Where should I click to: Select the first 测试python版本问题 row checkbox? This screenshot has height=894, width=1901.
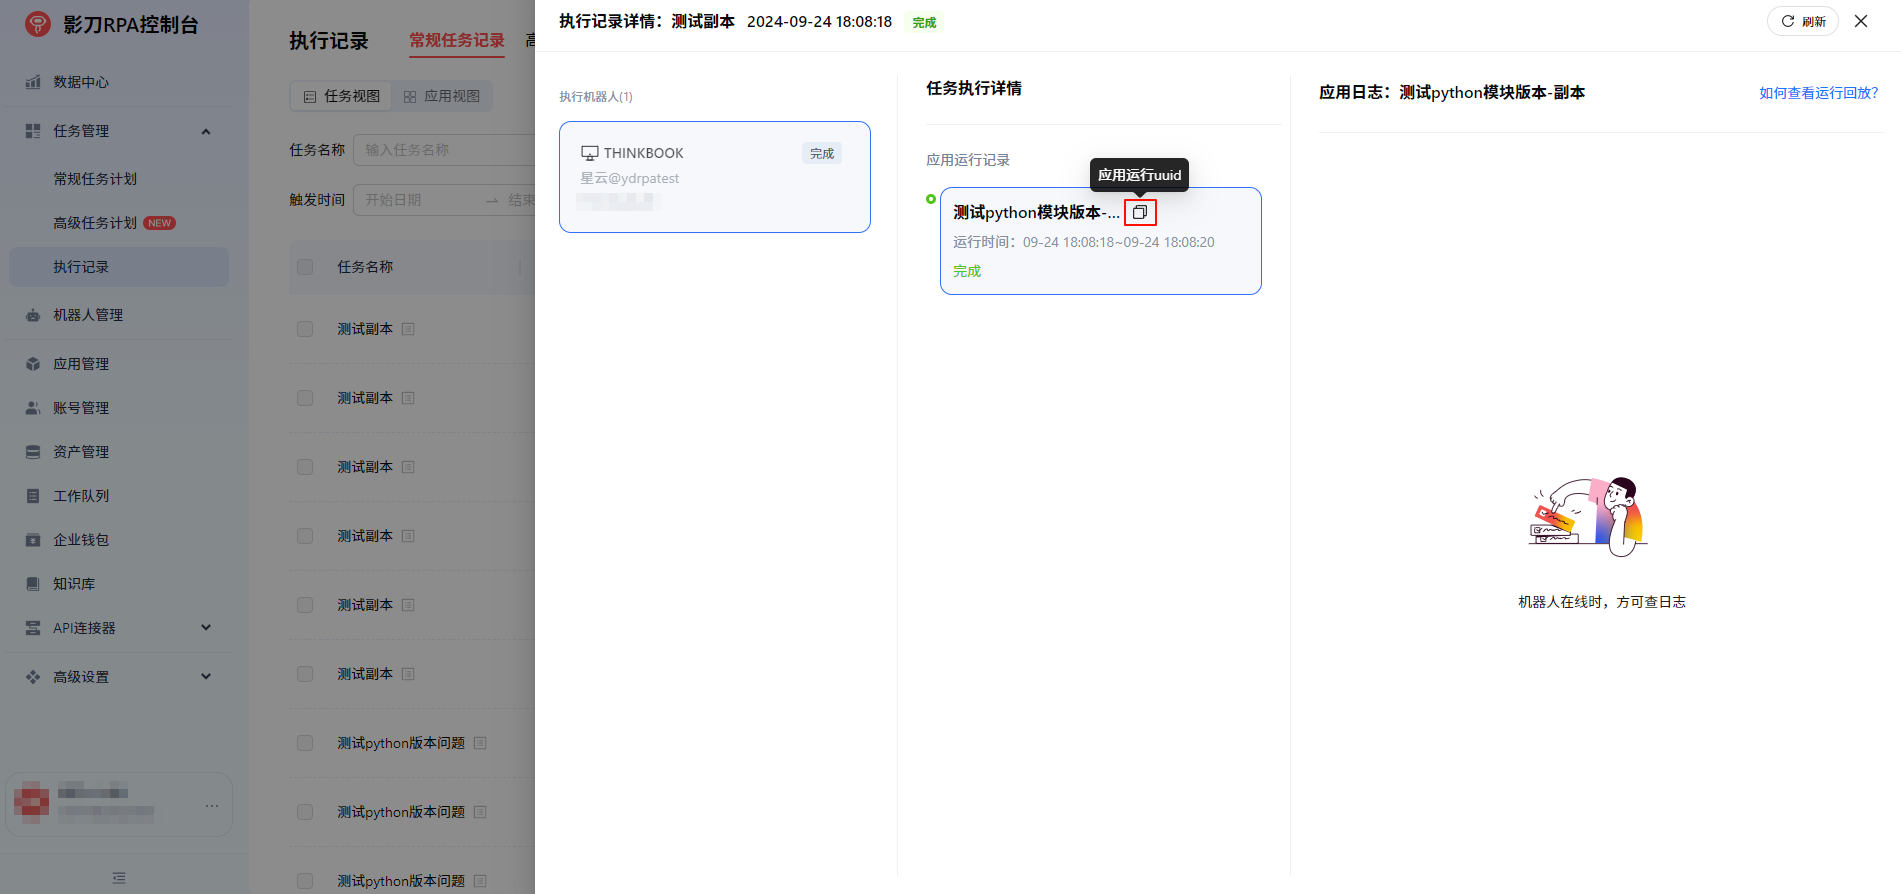(x=305, y=743)
